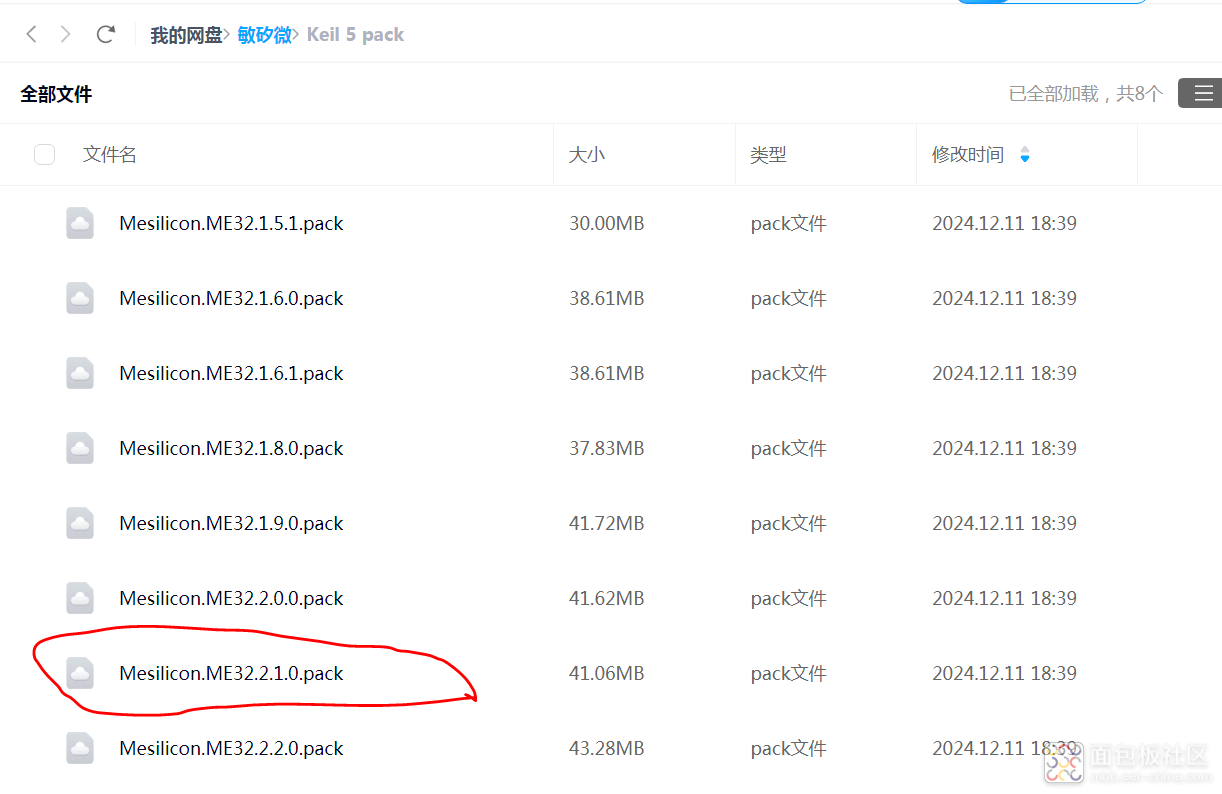Click the 43.28MB size cell
1222x794 pixels.
pos(607,748)
